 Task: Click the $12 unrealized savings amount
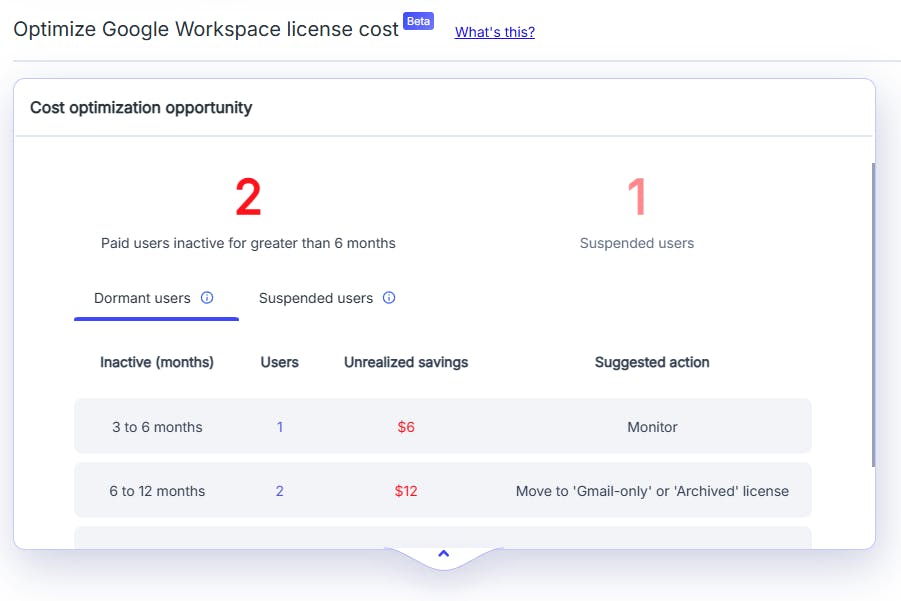(x=406, y=491)
